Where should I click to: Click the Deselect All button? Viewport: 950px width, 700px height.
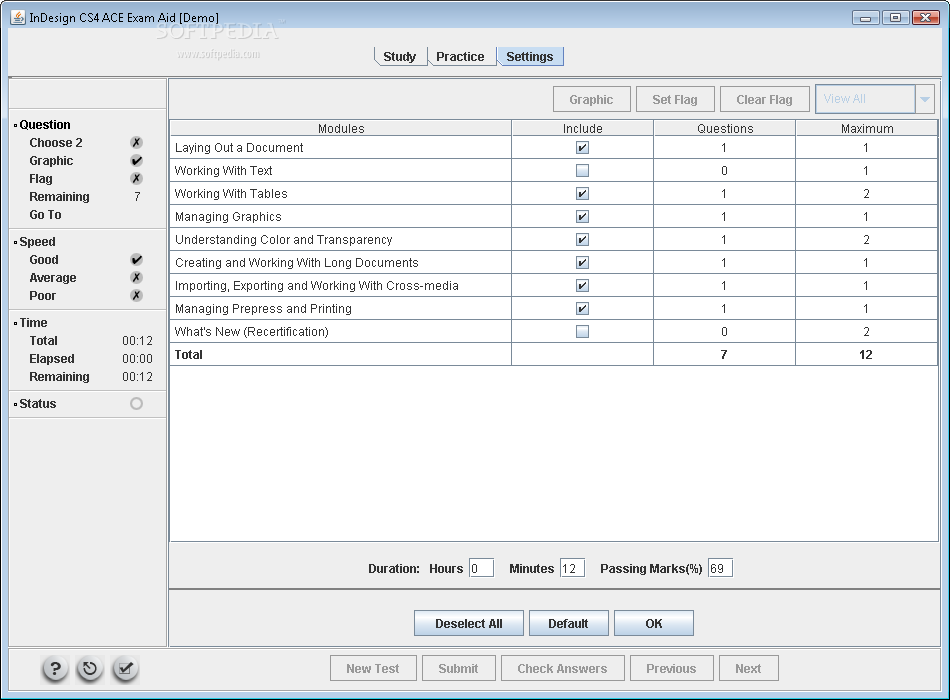[x=469, y=624]
